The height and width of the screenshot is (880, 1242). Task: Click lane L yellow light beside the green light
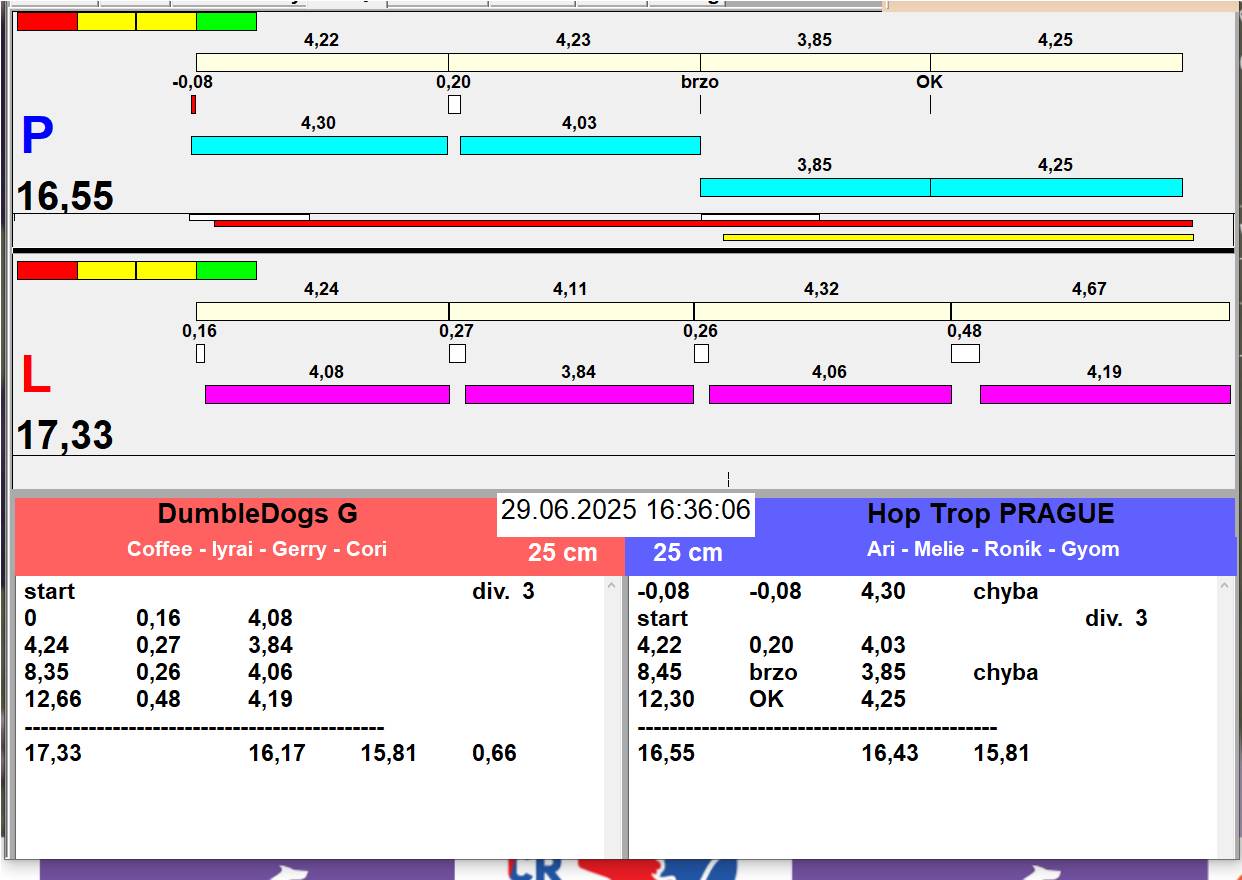[167, 270]
